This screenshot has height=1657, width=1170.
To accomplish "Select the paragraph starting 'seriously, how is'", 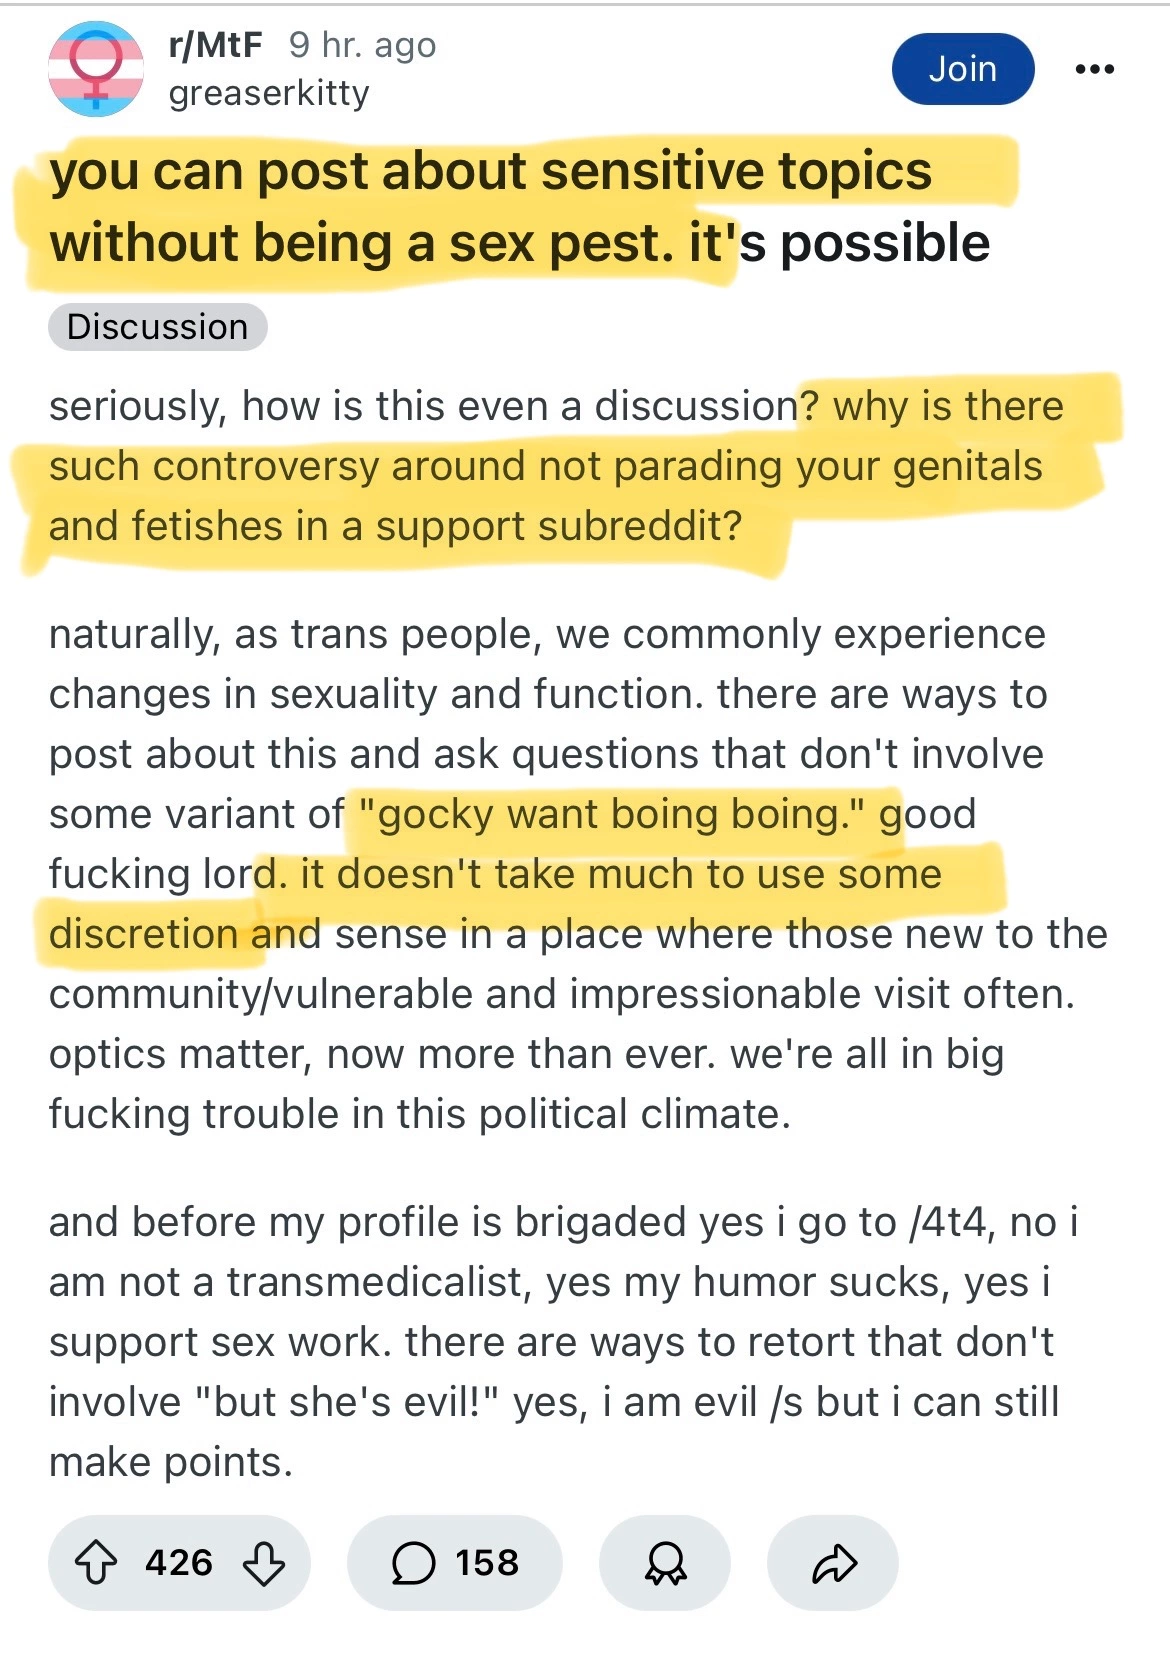I will (555, 466).
